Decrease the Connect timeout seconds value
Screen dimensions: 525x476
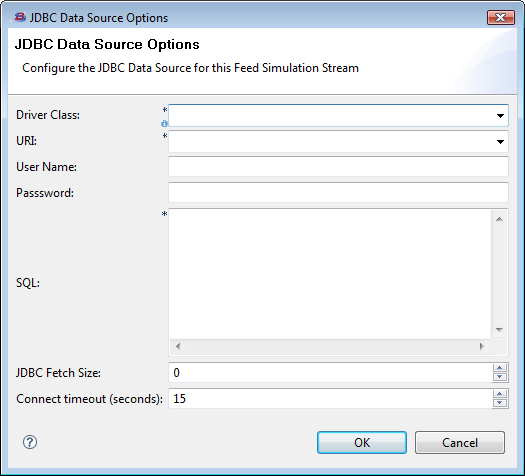[x=500, y=403]
